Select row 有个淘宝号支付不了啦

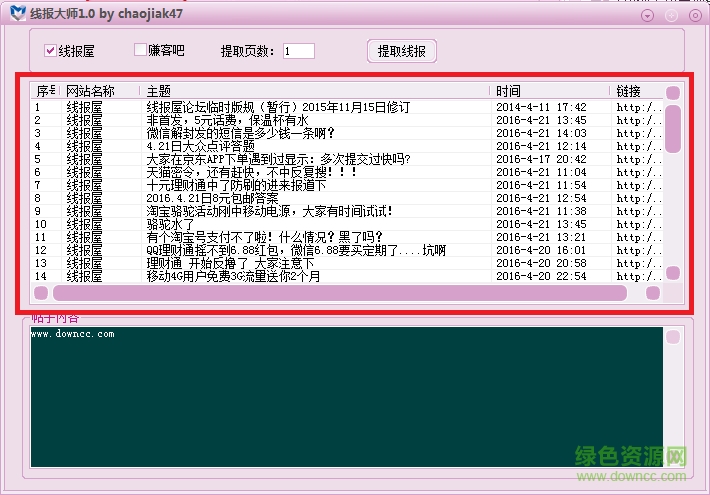347,237
